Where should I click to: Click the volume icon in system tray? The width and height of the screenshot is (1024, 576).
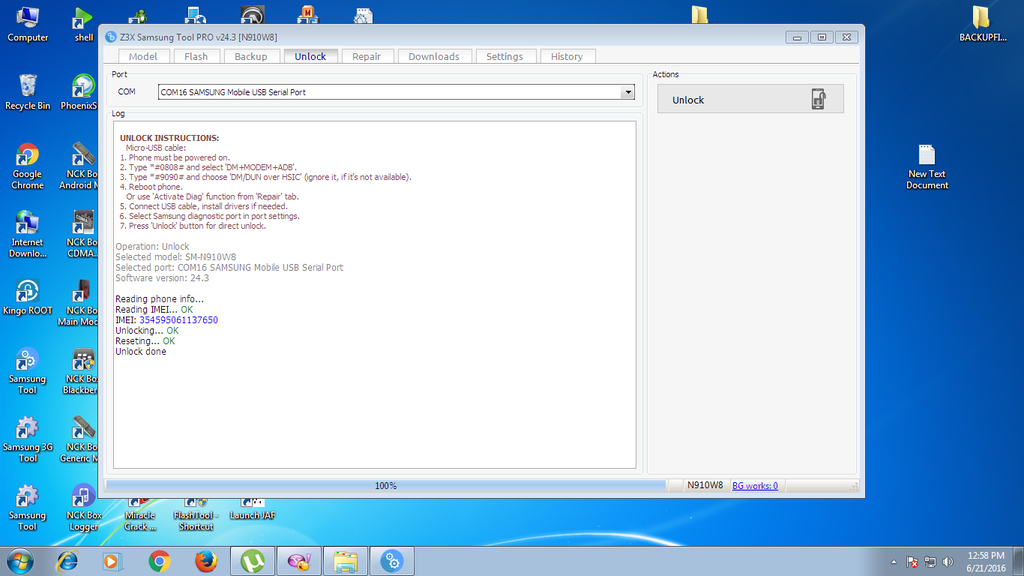946,561
